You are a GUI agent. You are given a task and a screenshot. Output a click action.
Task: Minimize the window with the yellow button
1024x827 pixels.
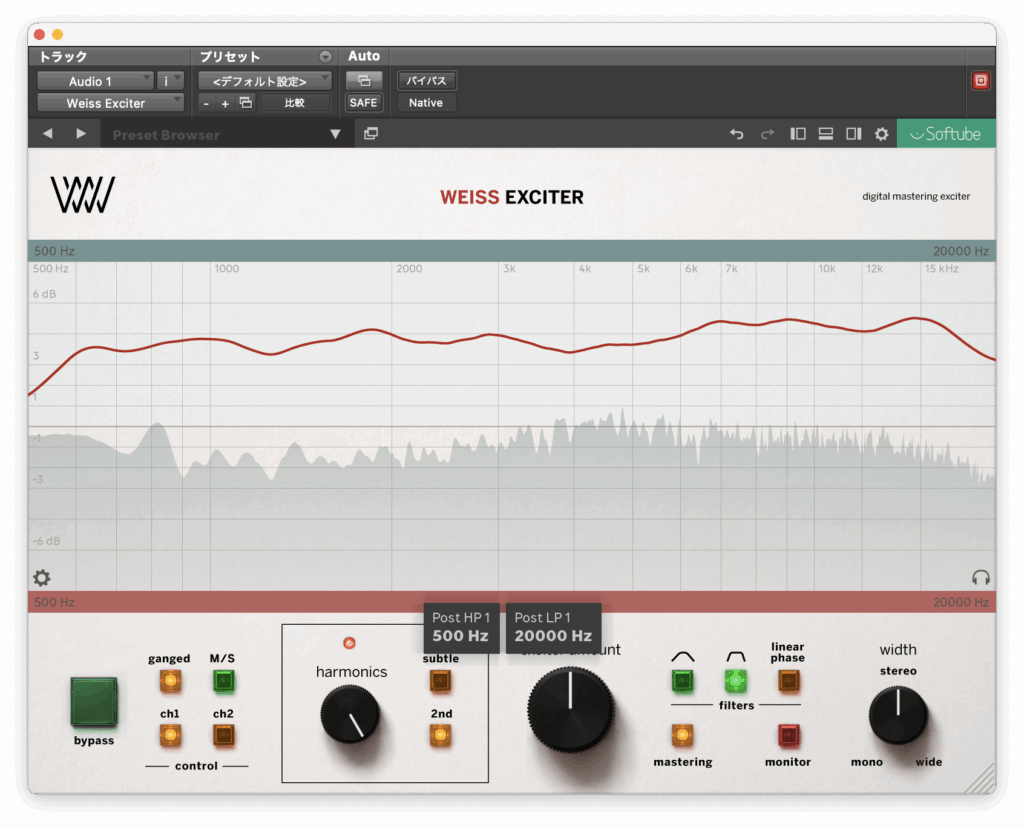click(57, 34)
